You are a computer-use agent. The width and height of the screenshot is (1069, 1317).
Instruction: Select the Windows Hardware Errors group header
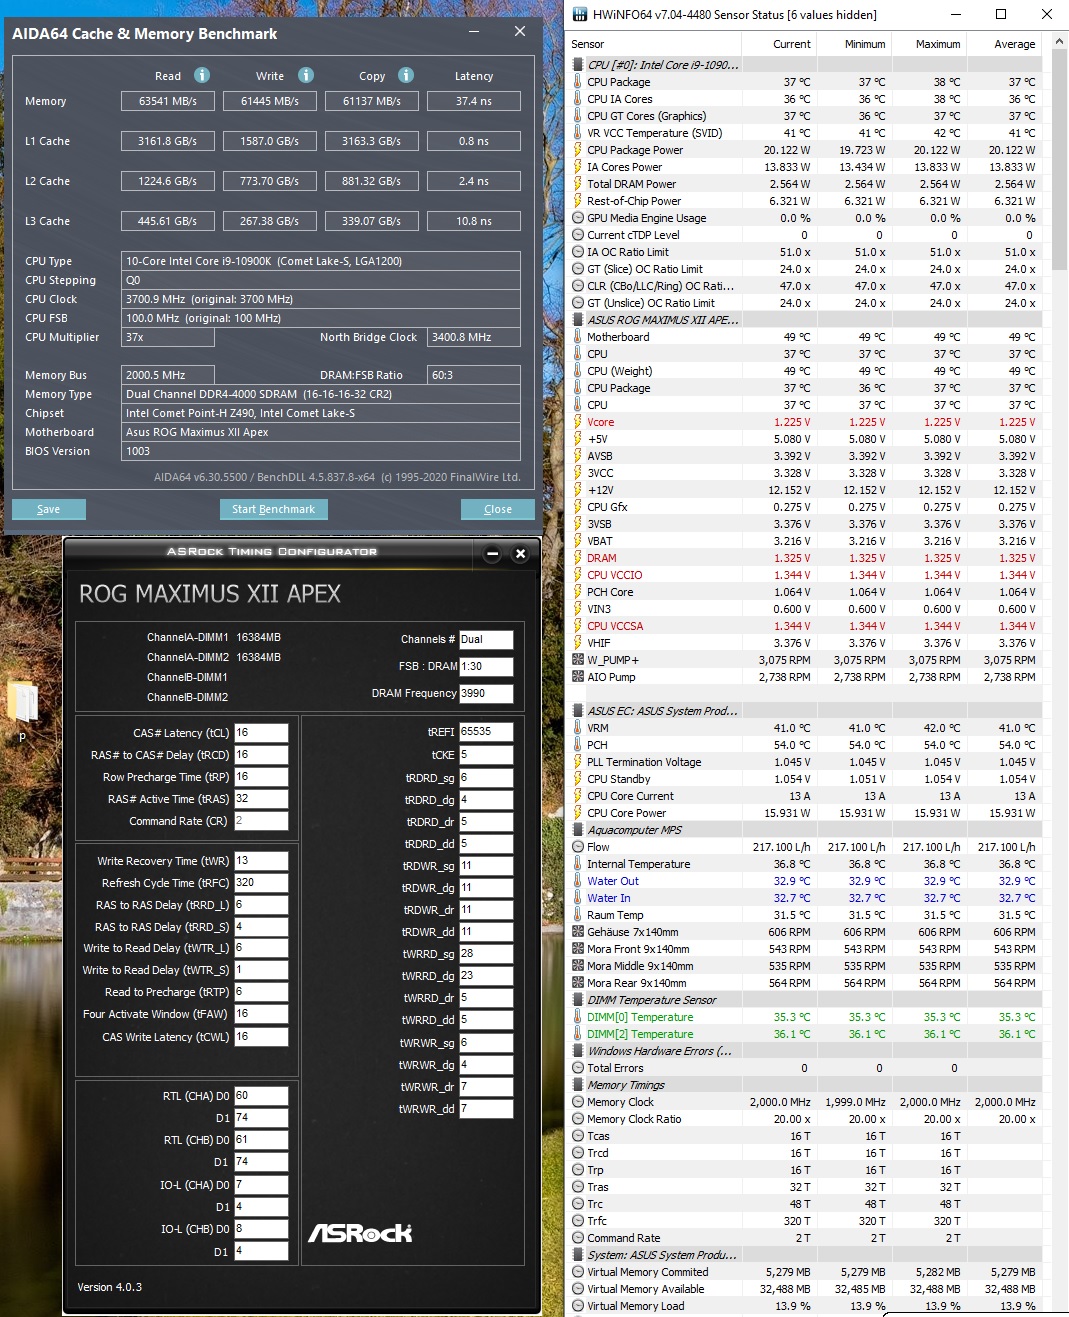[x=808, y=1051]
